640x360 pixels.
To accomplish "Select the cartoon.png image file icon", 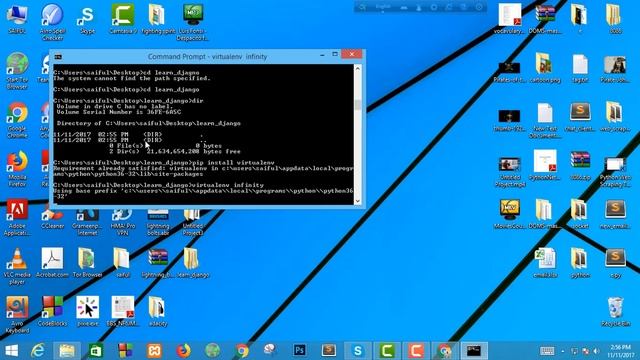I will pyautogui.click(x=545, y=67).
